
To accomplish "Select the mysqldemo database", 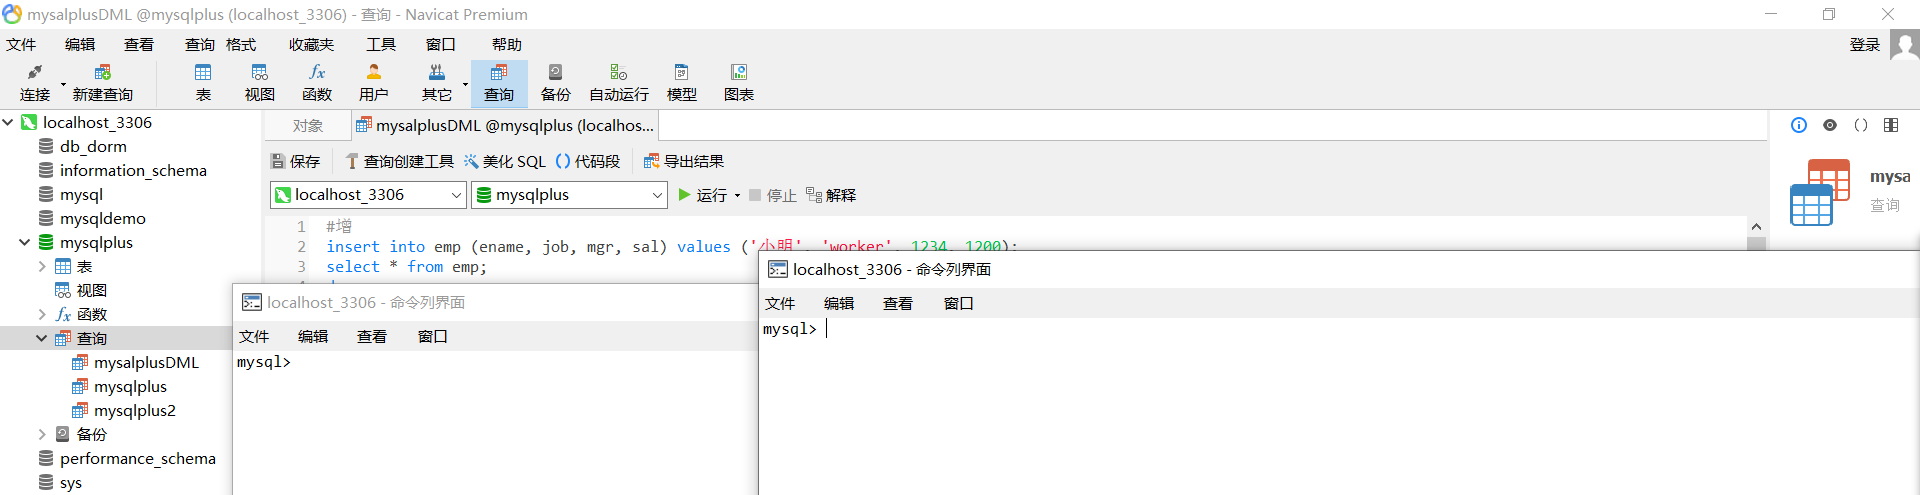I will tap(102, 218).
